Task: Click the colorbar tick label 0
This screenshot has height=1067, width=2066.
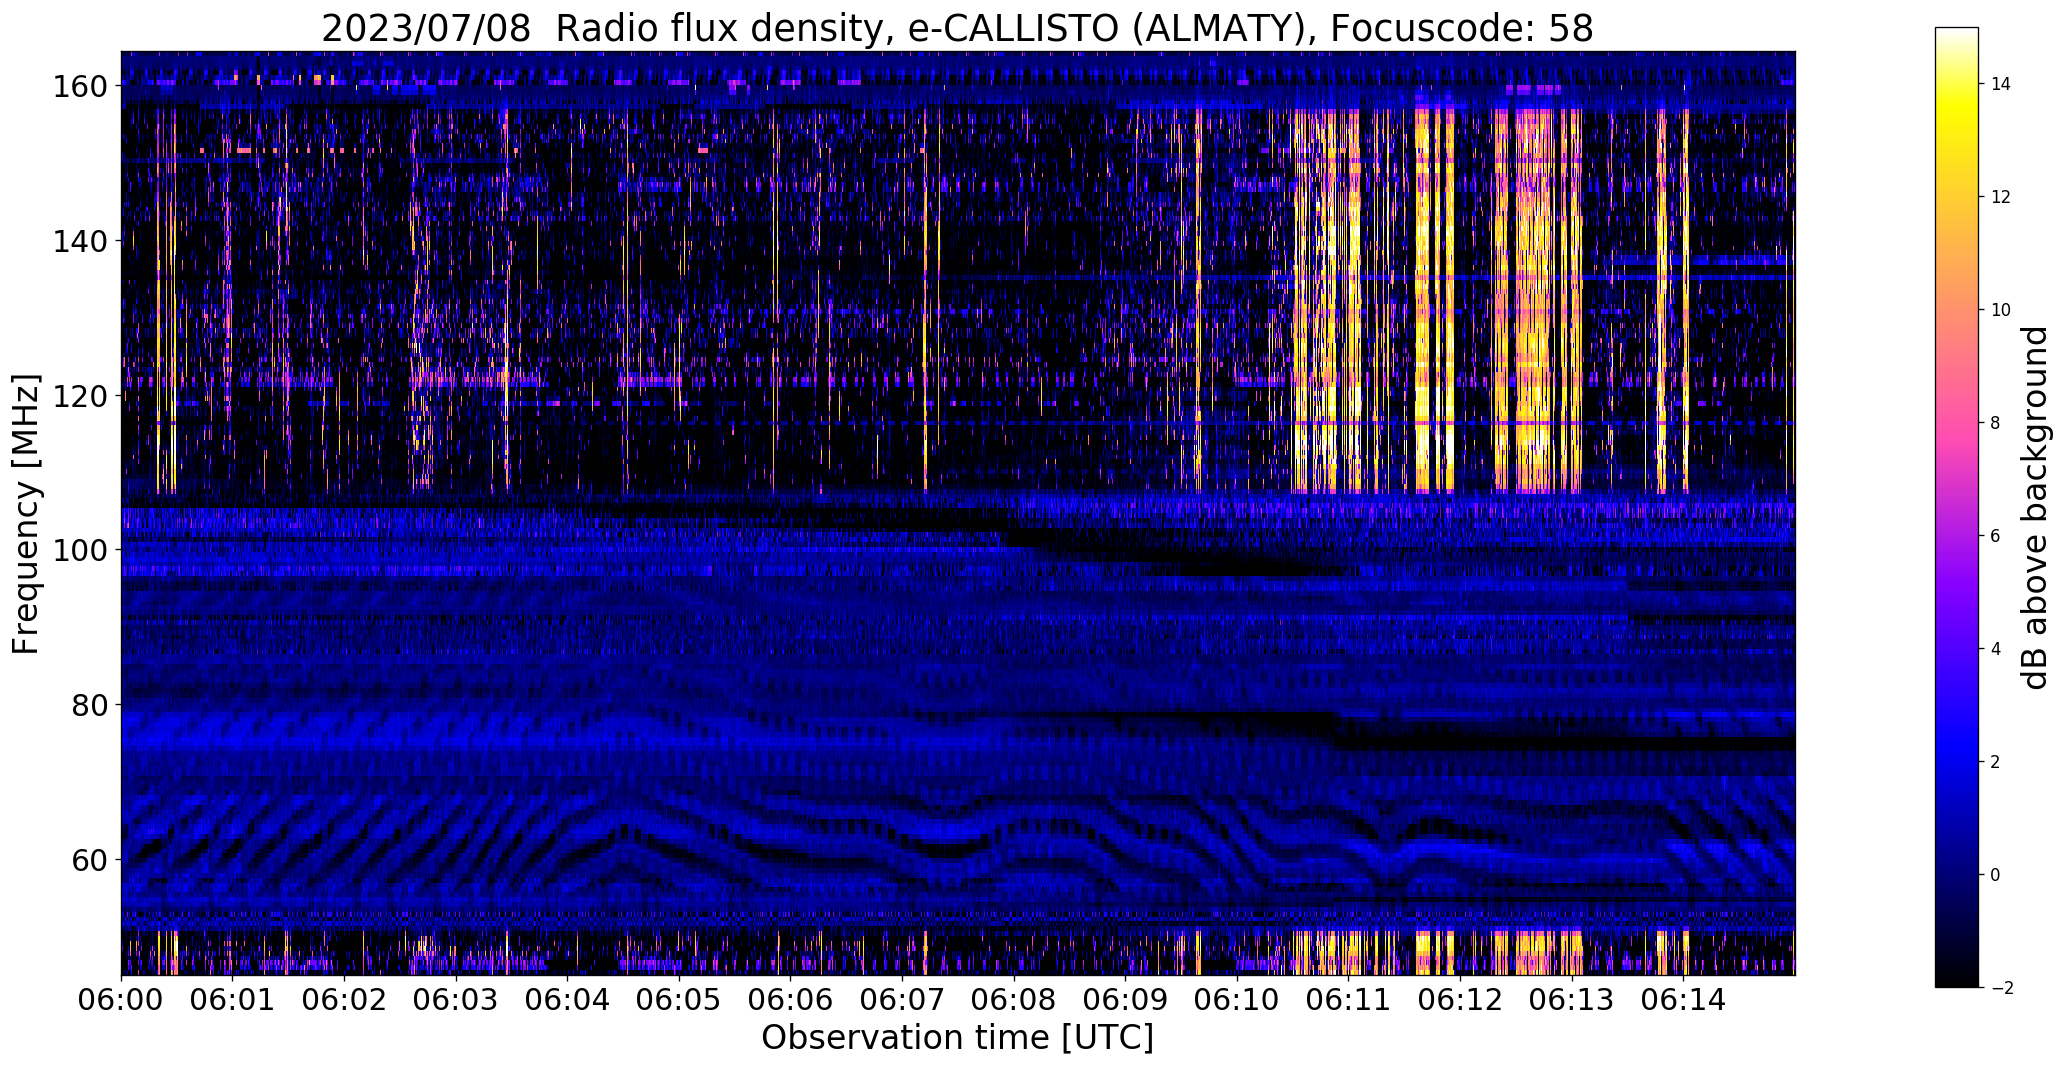Action: coord(1995,875)
